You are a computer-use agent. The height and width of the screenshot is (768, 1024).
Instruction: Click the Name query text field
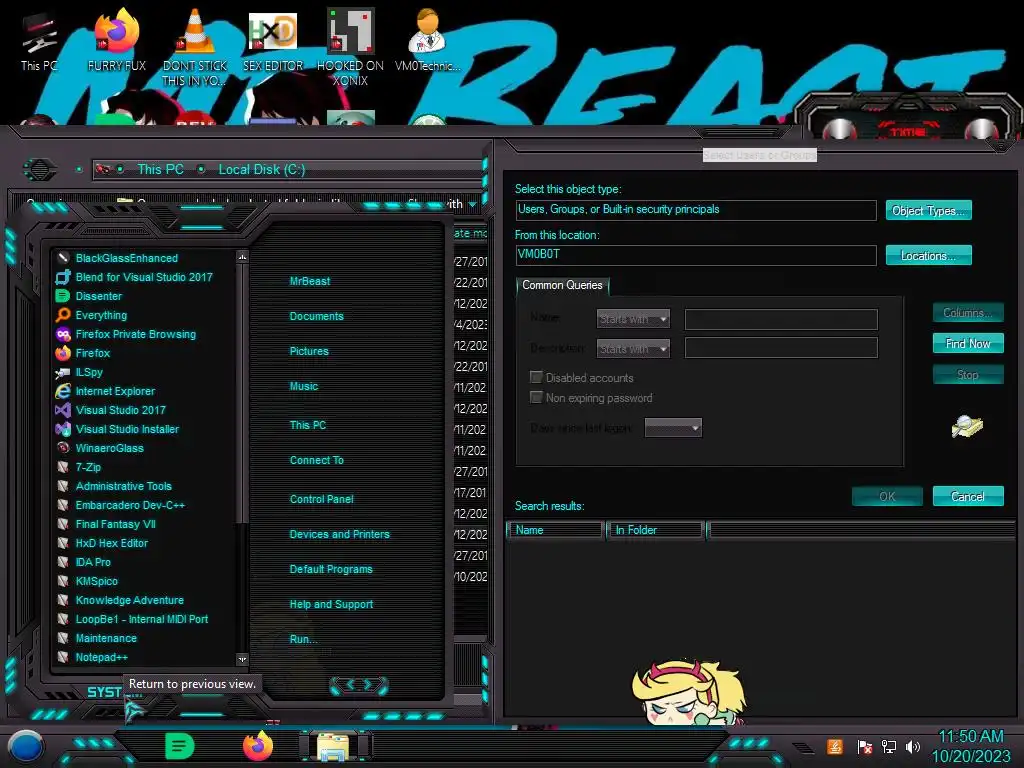780,319
